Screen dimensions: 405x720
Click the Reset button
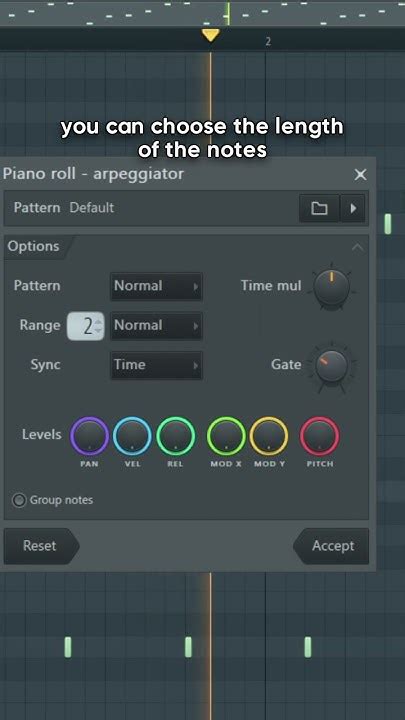41,546
